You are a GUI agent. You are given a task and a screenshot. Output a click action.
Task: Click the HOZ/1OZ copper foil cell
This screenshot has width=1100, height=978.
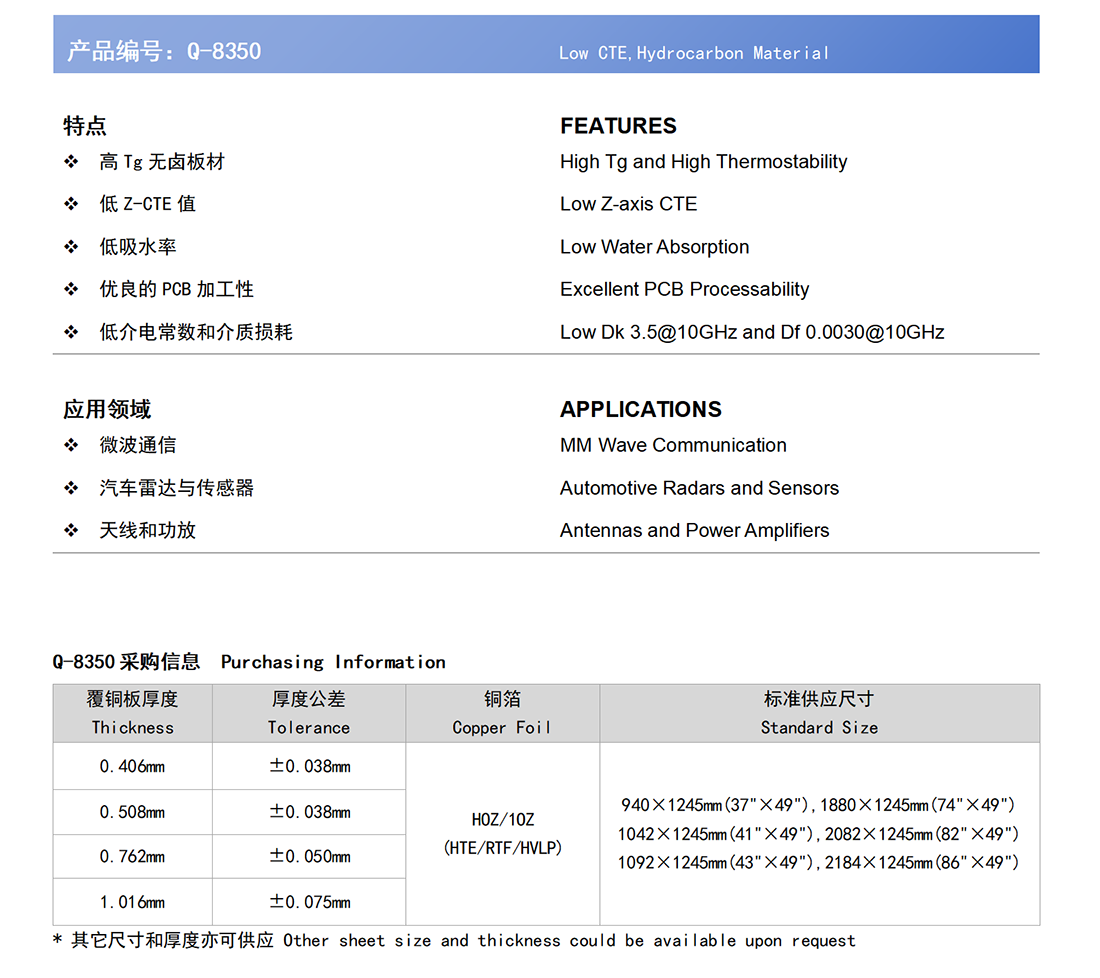[x=502, y=833]
